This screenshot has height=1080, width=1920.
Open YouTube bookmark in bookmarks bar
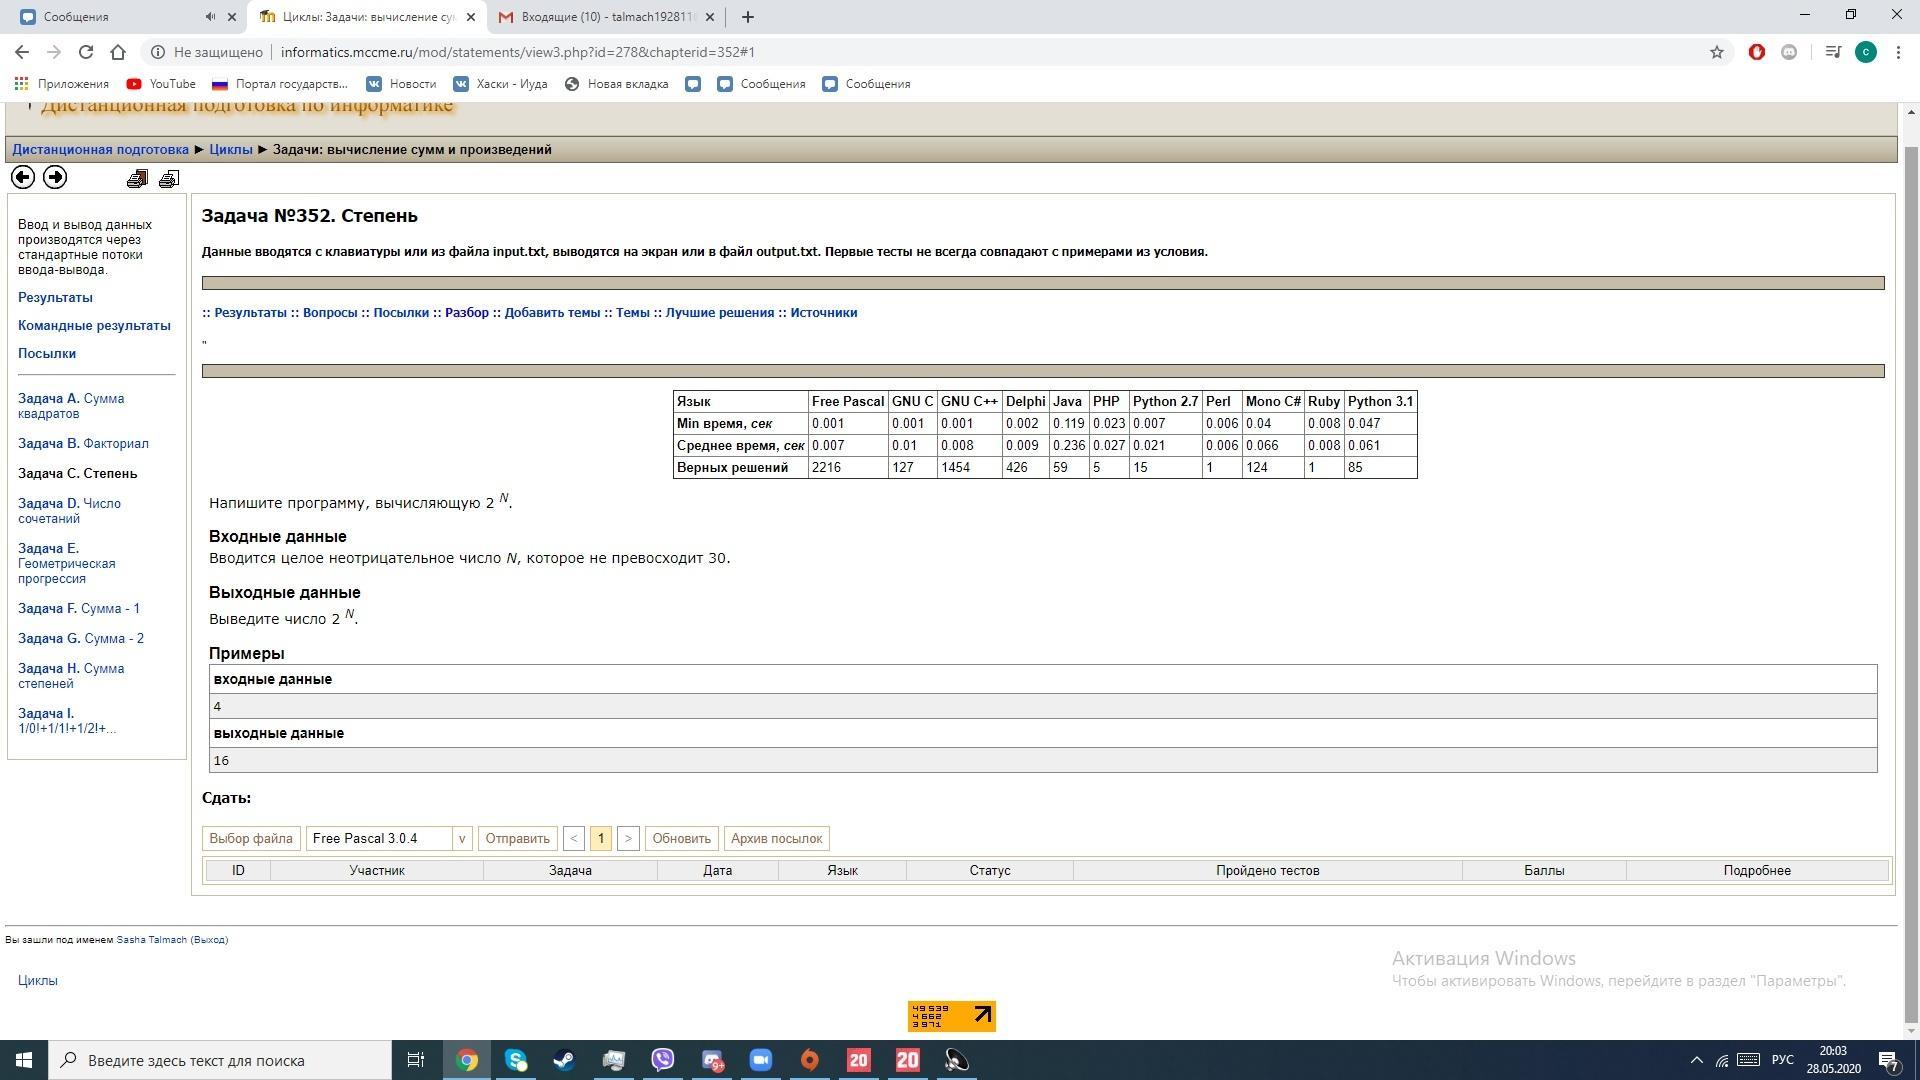pos(161,84)
